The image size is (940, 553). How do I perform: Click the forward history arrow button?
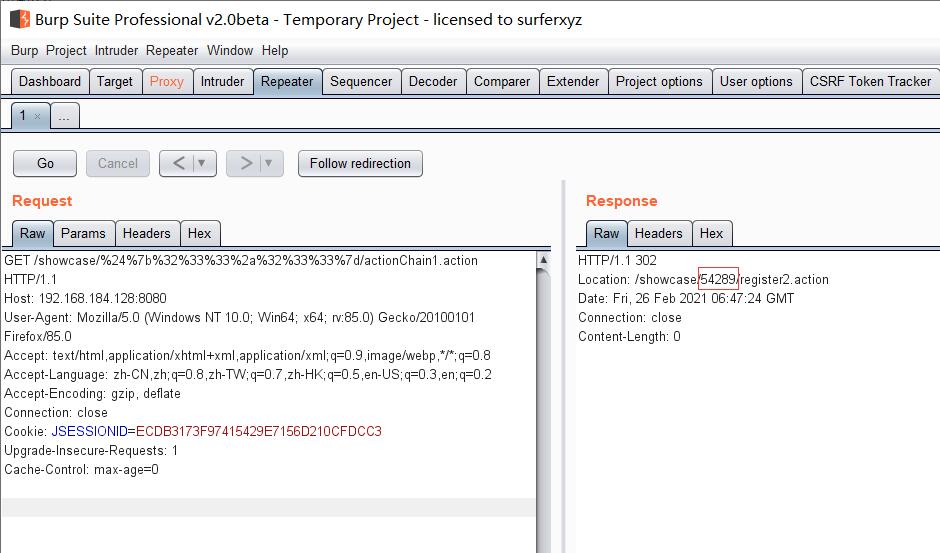[245, 163]
